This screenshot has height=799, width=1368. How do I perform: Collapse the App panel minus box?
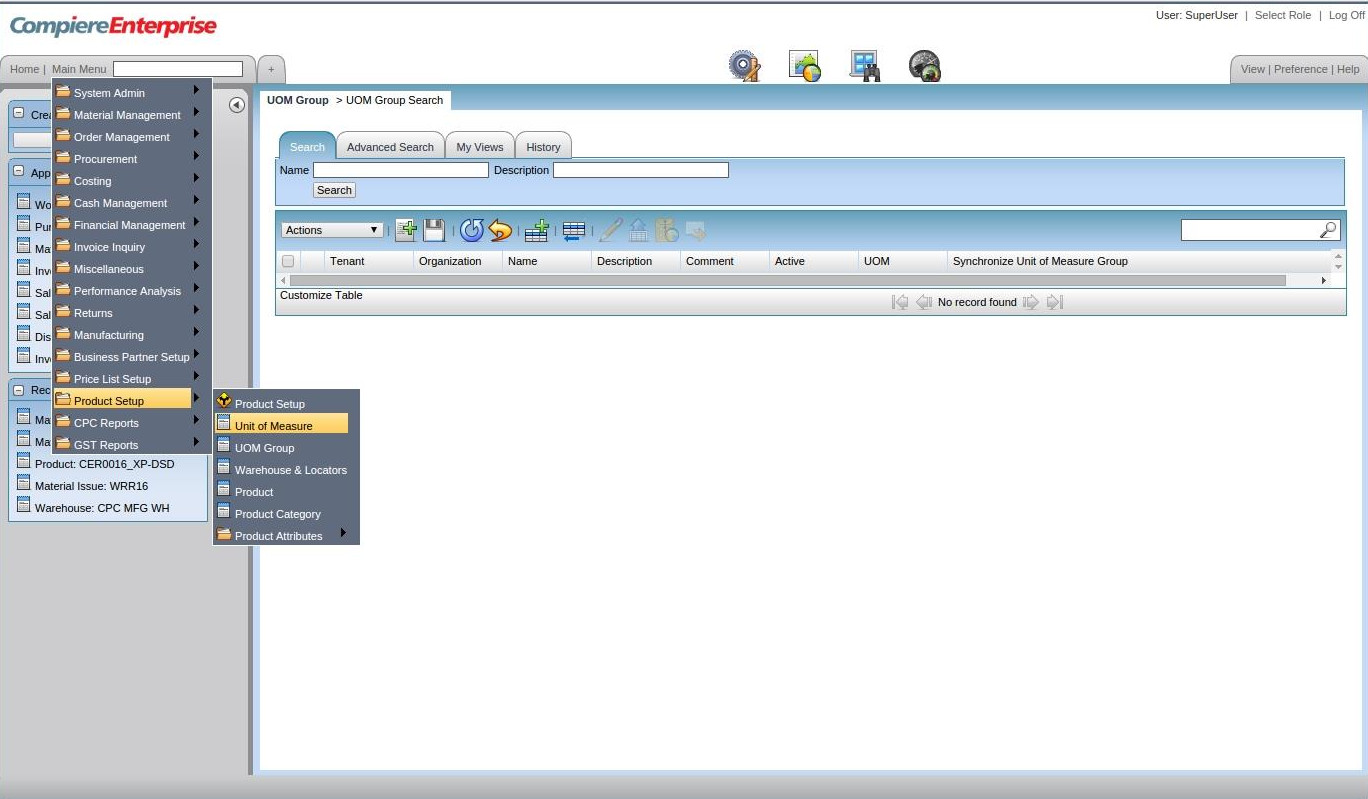pos(19,171)
